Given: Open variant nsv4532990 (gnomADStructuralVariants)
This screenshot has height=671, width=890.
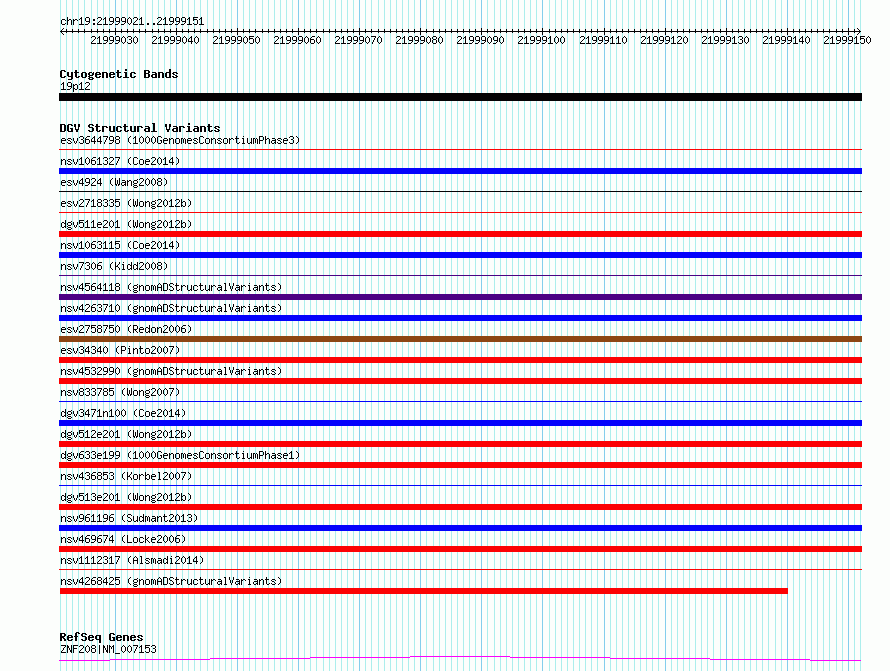Looking at the screenshot, I should click(x=171, y=371).
